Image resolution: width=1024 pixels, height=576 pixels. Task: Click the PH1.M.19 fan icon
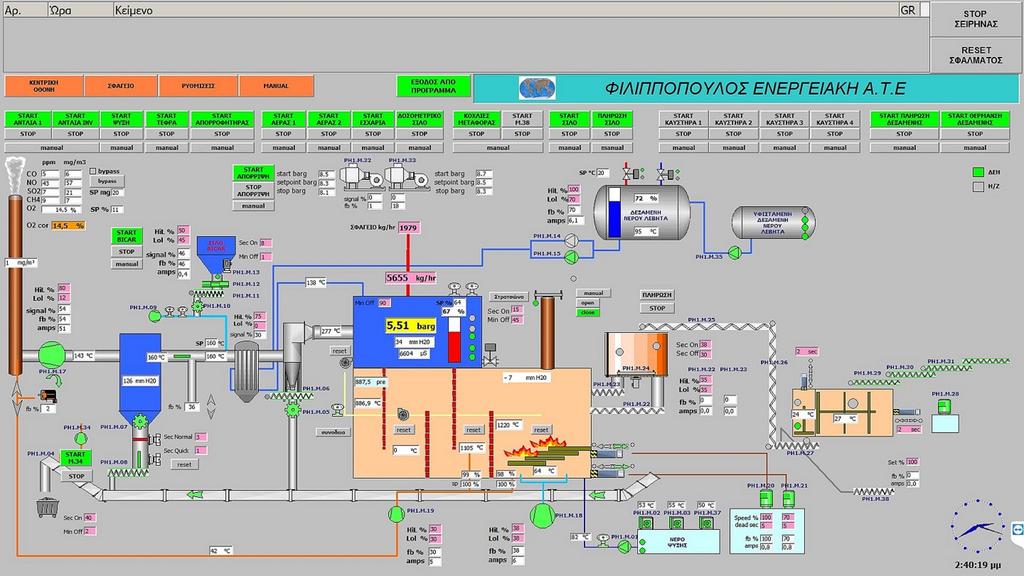(x=396, y=515)
